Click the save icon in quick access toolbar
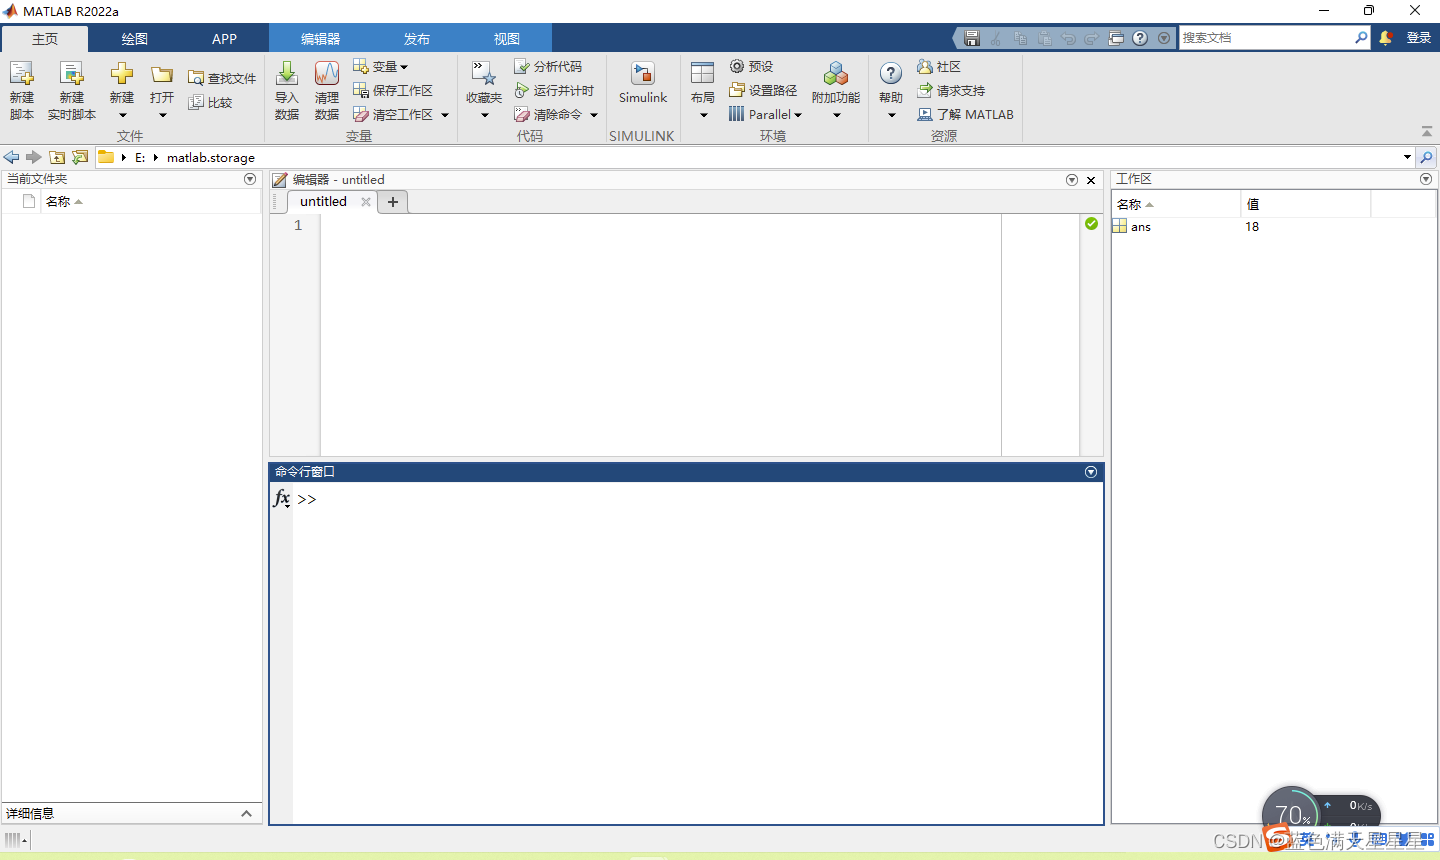The height and width of the screenshot is (860, 1440). pyautogui.click(x=971, y=38)
